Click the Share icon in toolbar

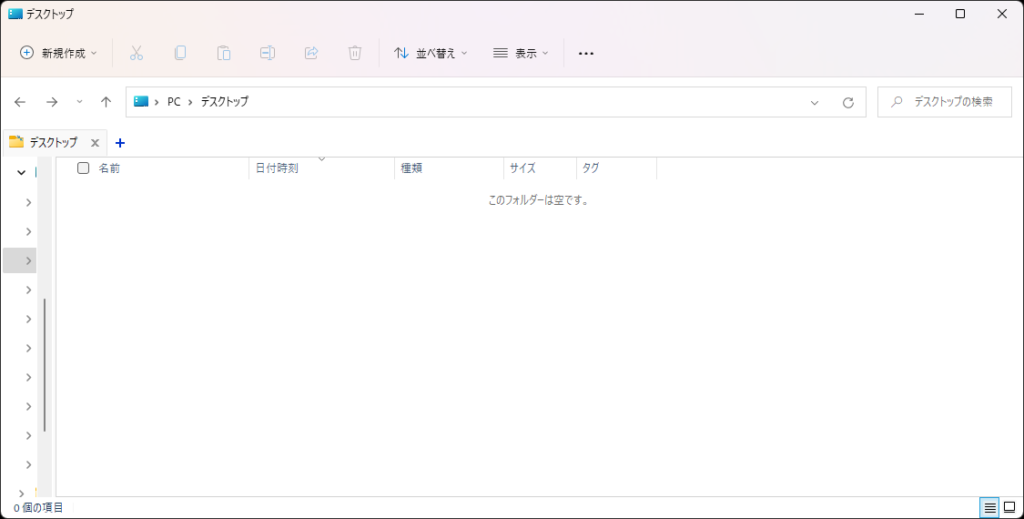tap(311, 53)
